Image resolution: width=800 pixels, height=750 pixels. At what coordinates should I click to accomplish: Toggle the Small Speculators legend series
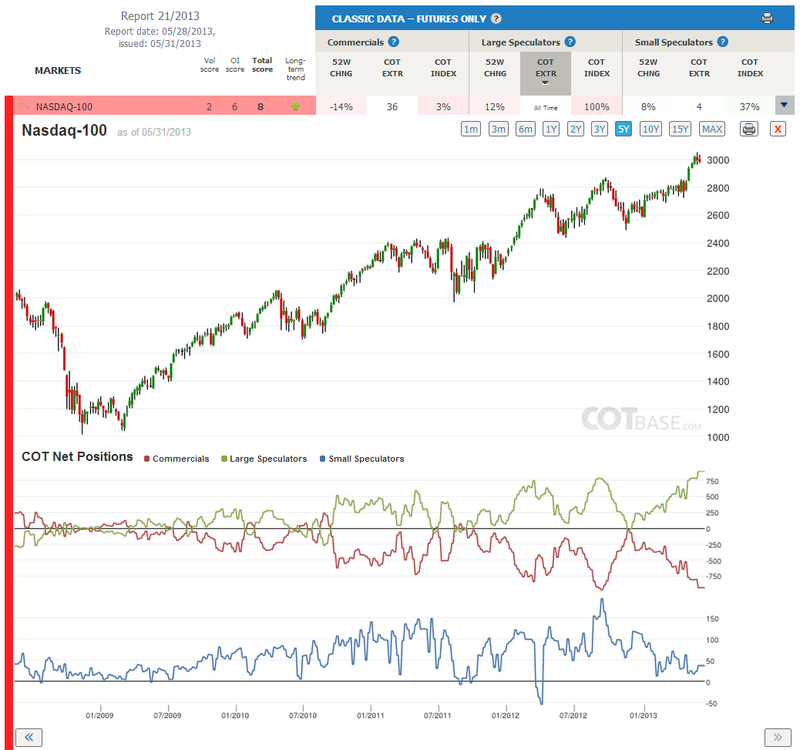tap(362, 459)
